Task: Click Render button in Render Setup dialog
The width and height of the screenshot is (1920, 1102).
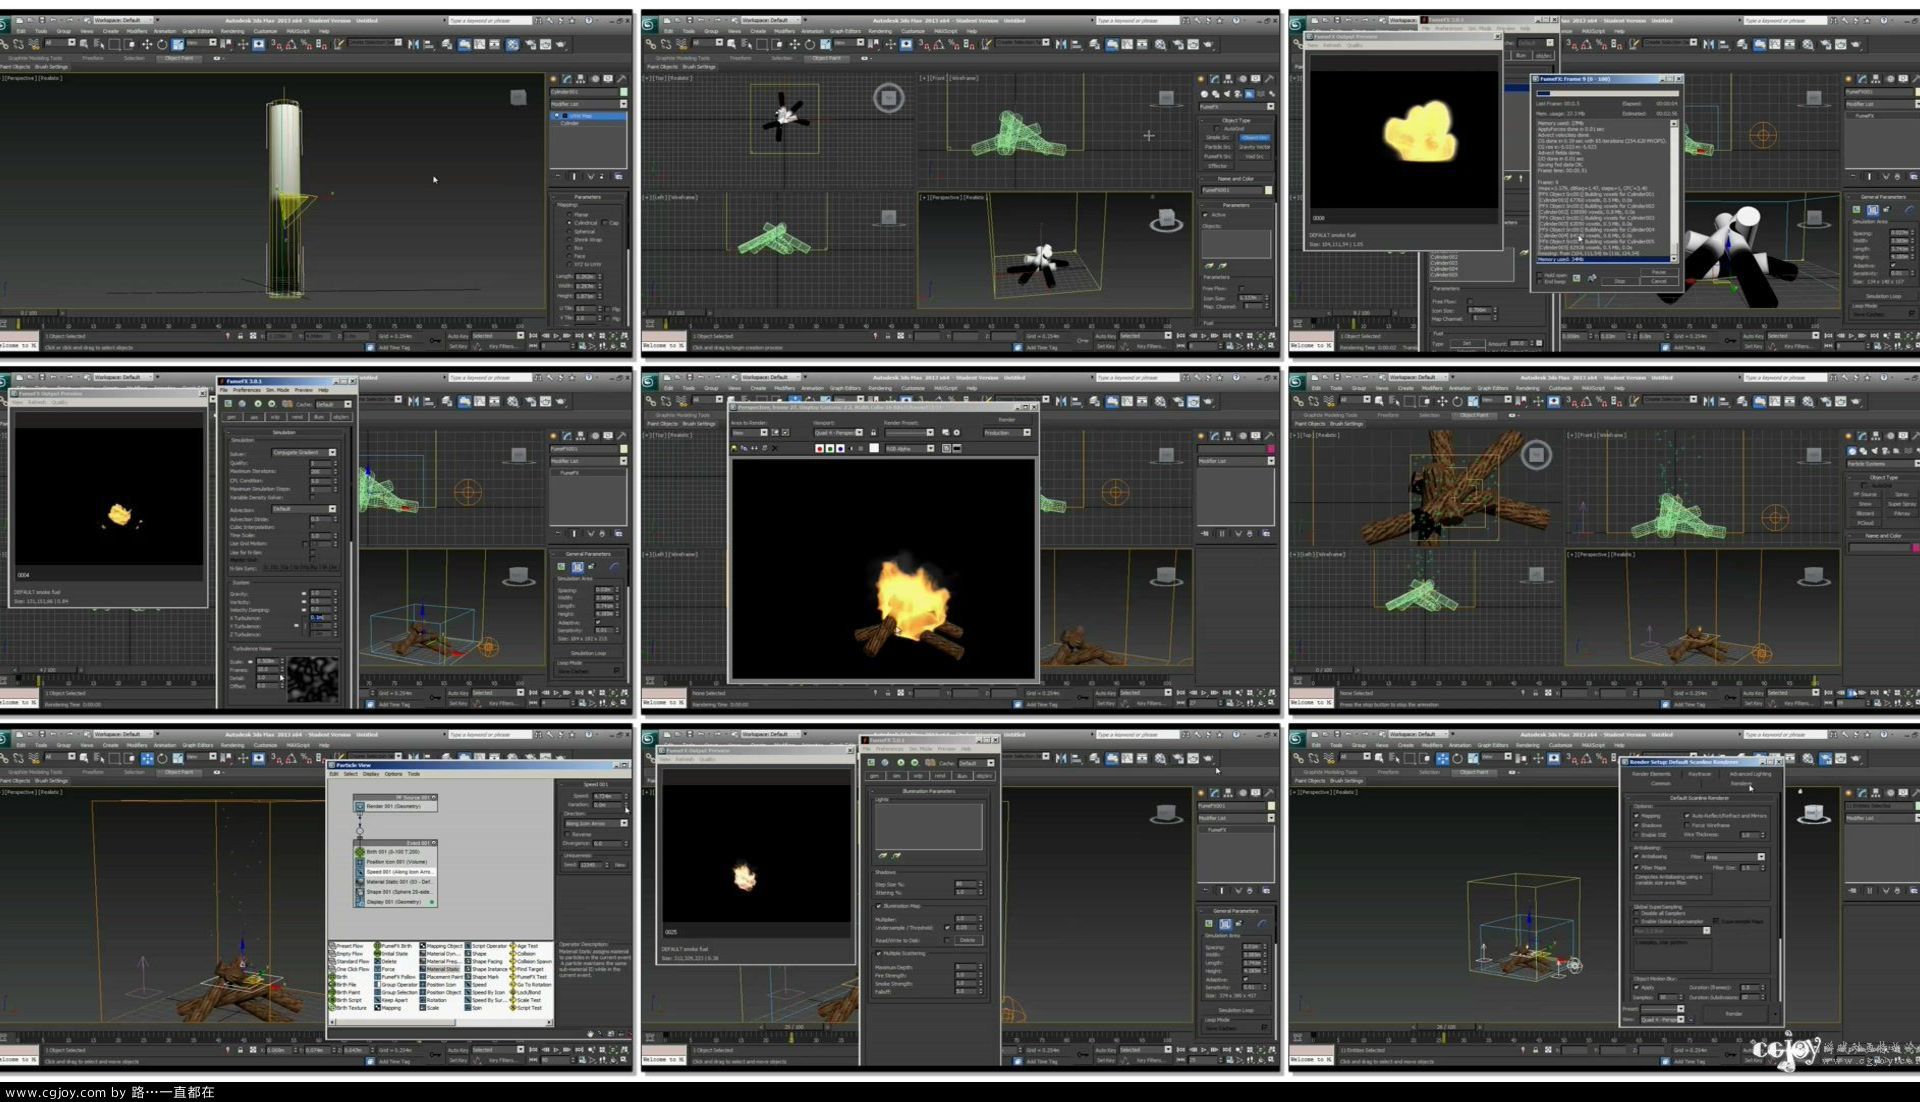Action: [1734, 1014]
